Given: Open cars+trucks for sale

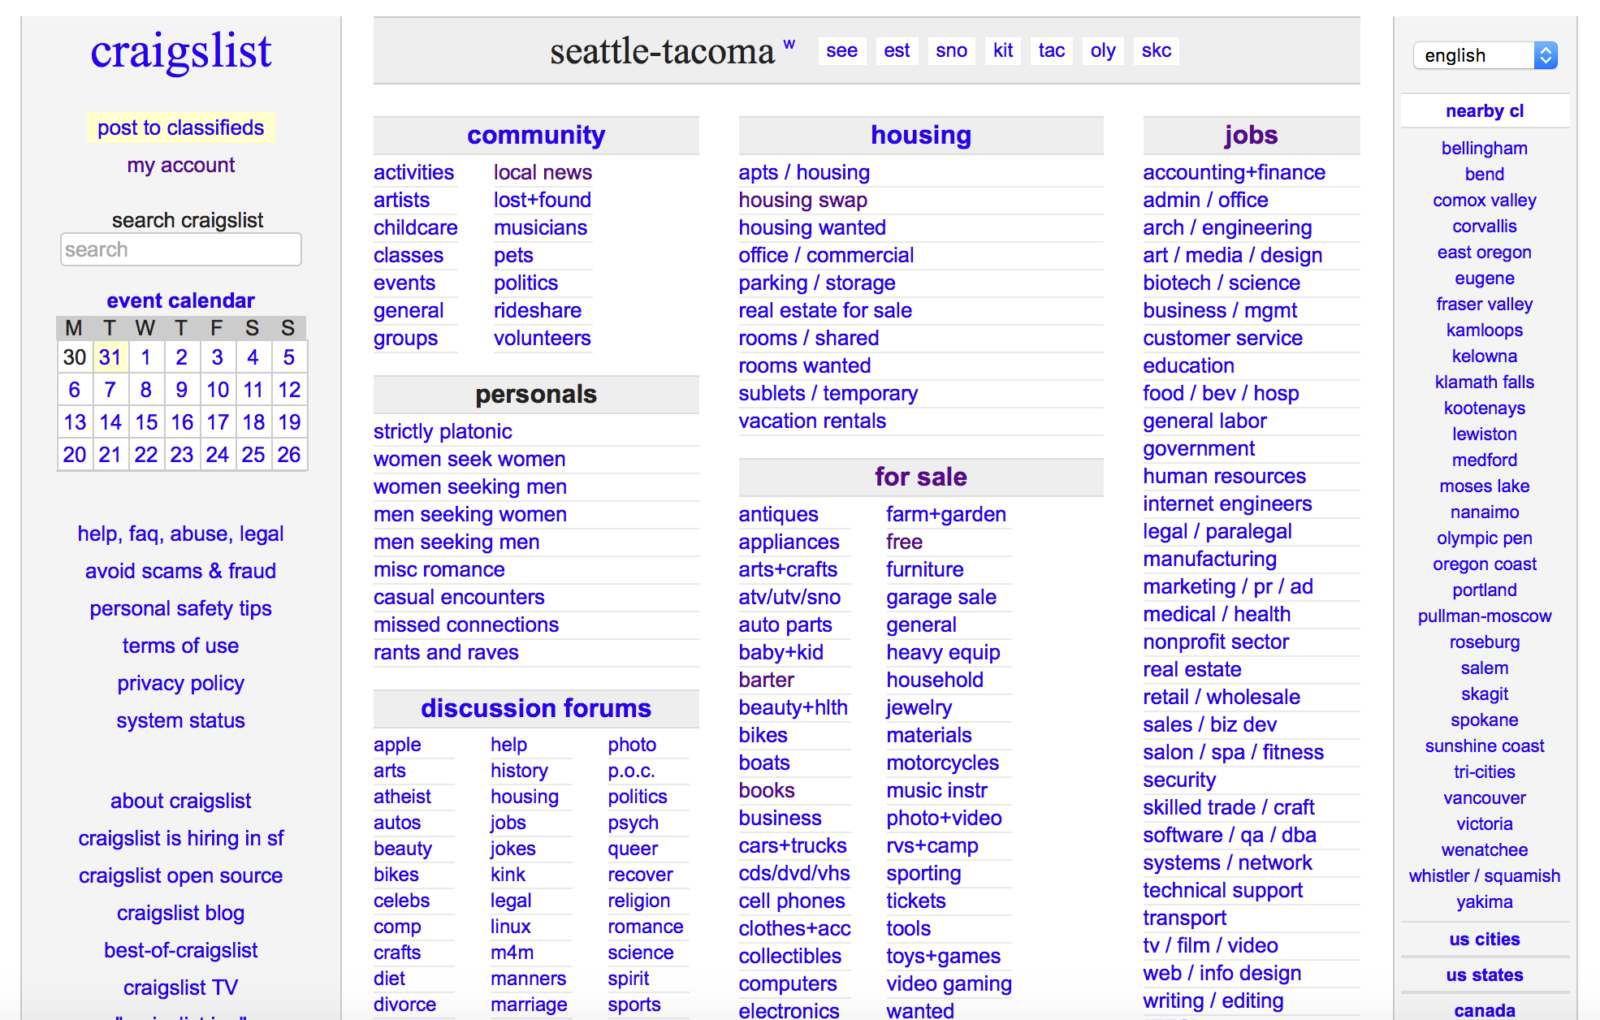Looking at the screenshot, I should pos(792,846).
